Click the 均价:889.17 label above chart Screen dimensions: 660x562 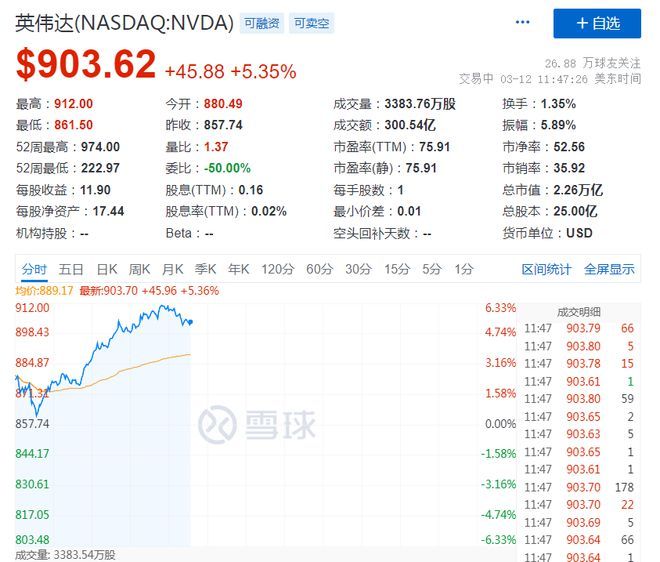pos(44,290)
